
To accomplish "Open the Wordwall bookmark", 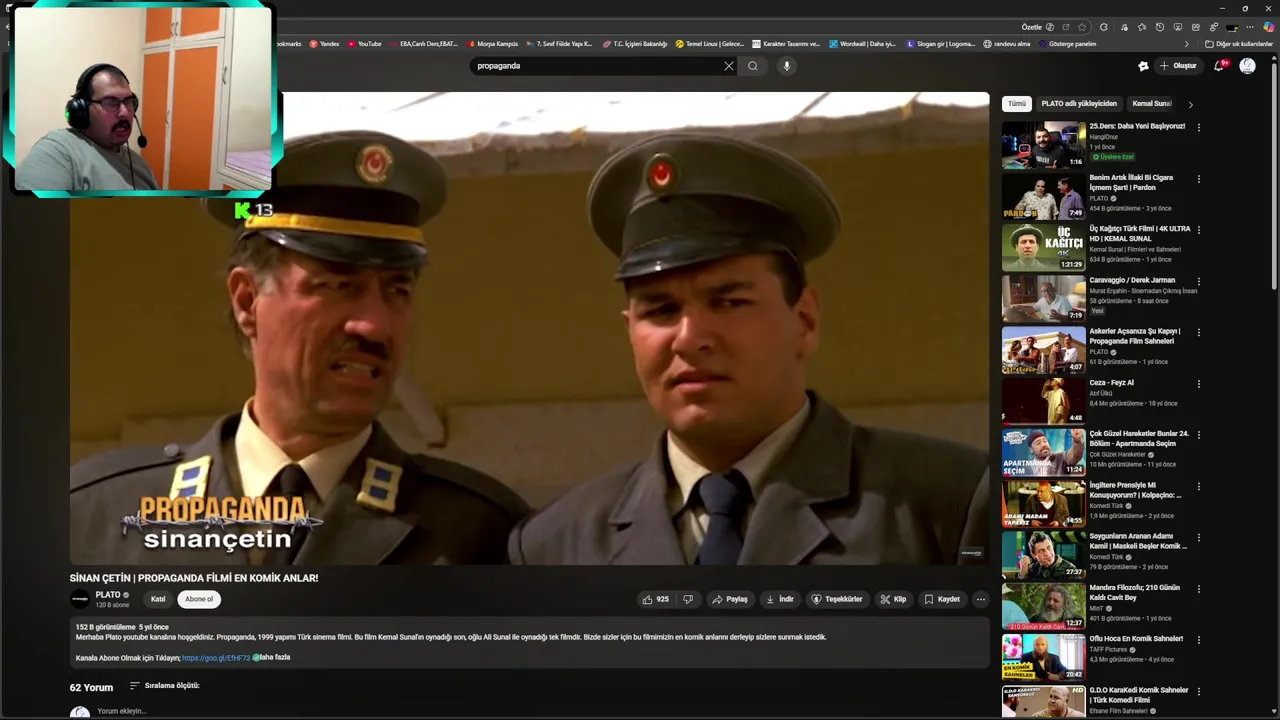I will point(862,44).
